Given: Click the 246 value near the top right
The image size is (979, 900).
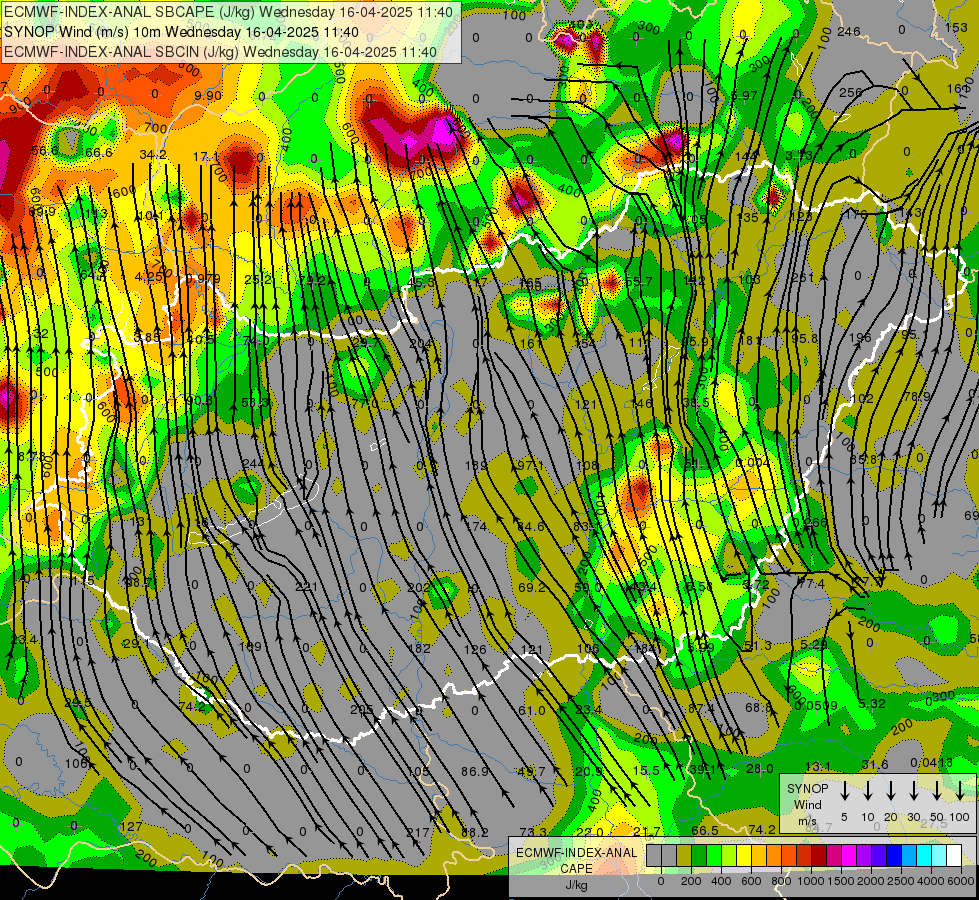Looking at the screenshot, I should pyautogui.click(x=849, y=32).
